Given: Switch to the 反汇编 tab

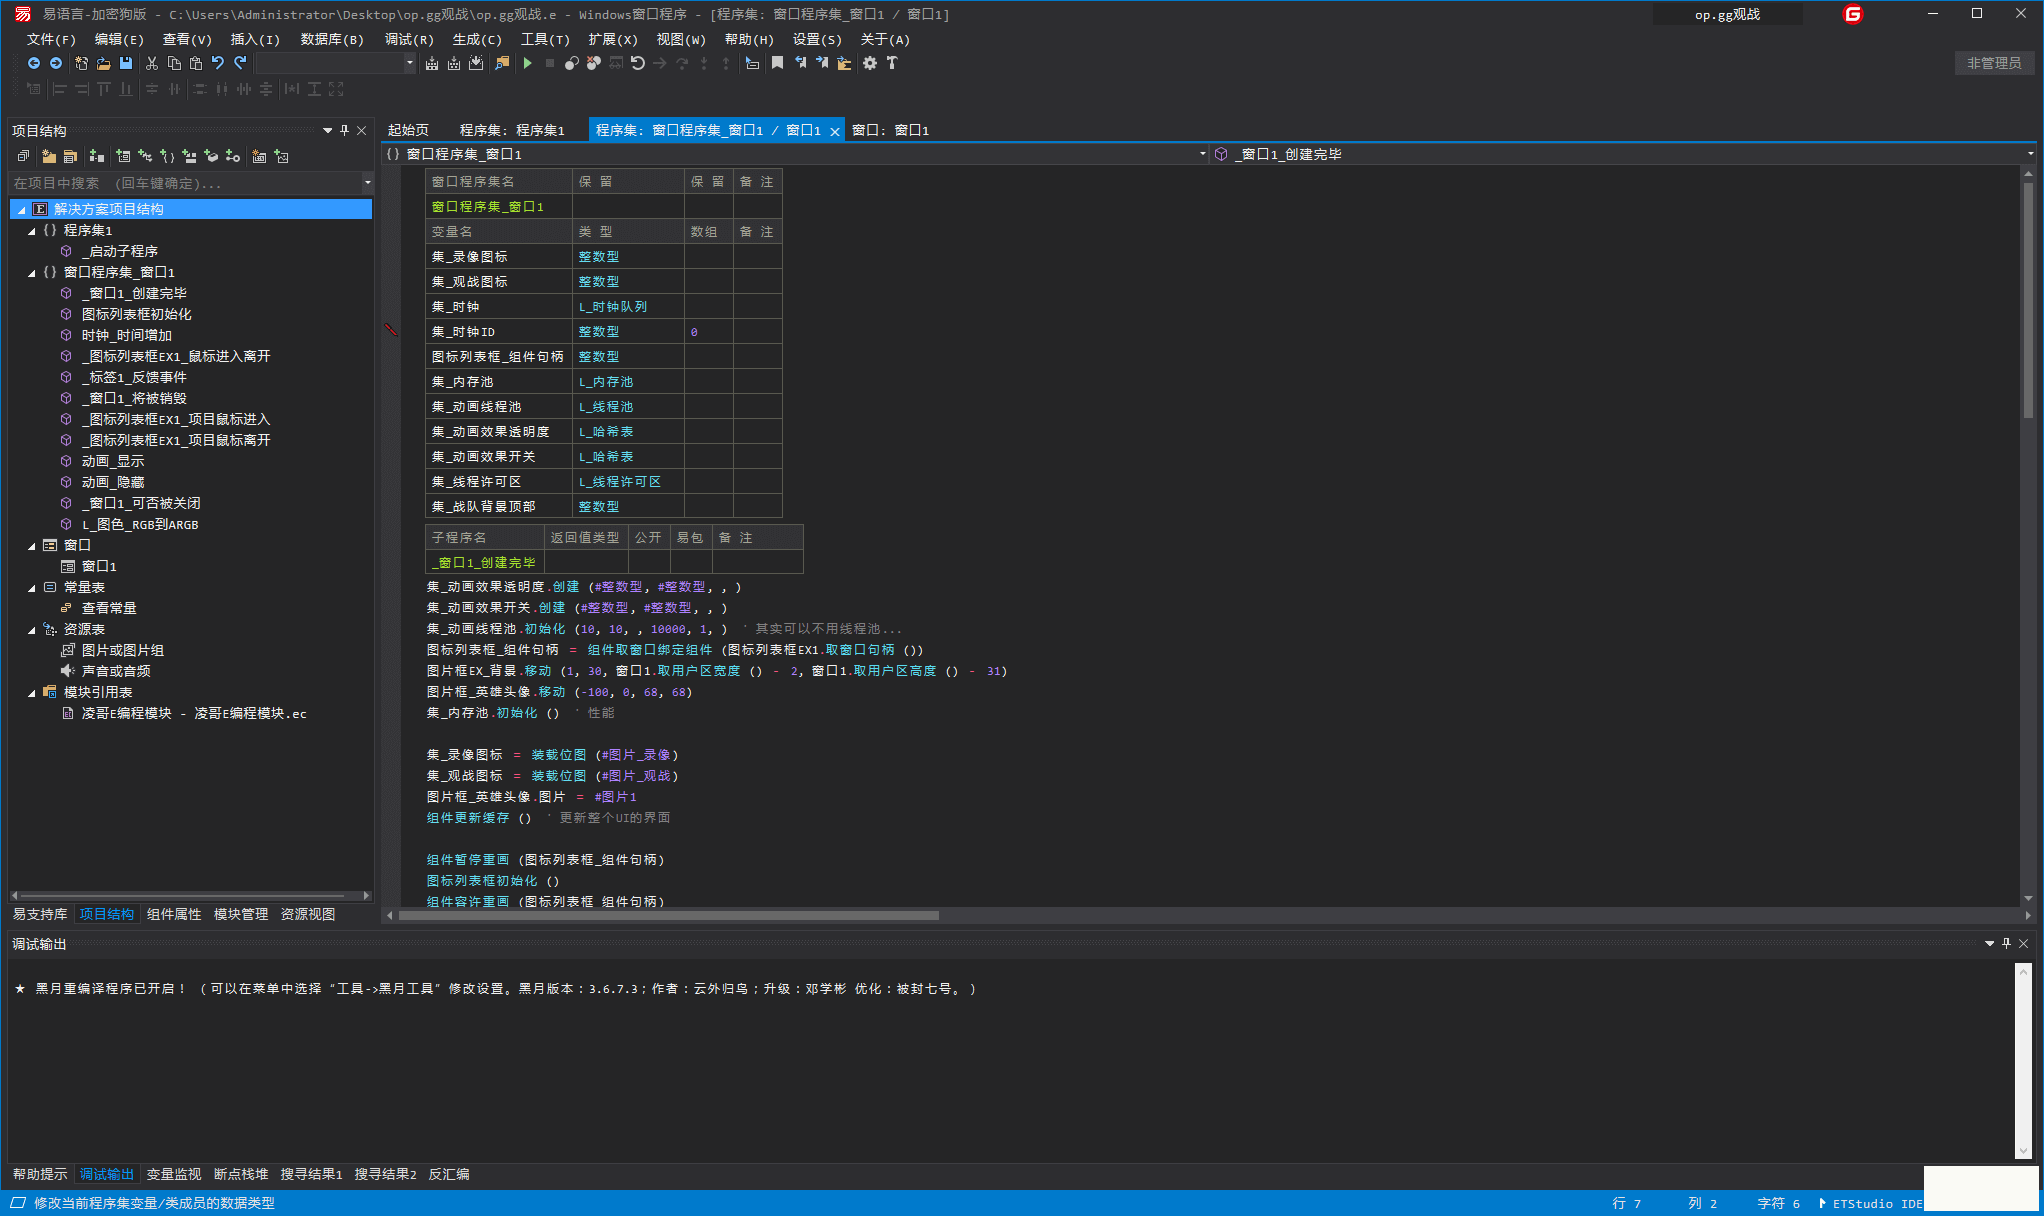Looking at the screenshot, I should pos(449,1174).
